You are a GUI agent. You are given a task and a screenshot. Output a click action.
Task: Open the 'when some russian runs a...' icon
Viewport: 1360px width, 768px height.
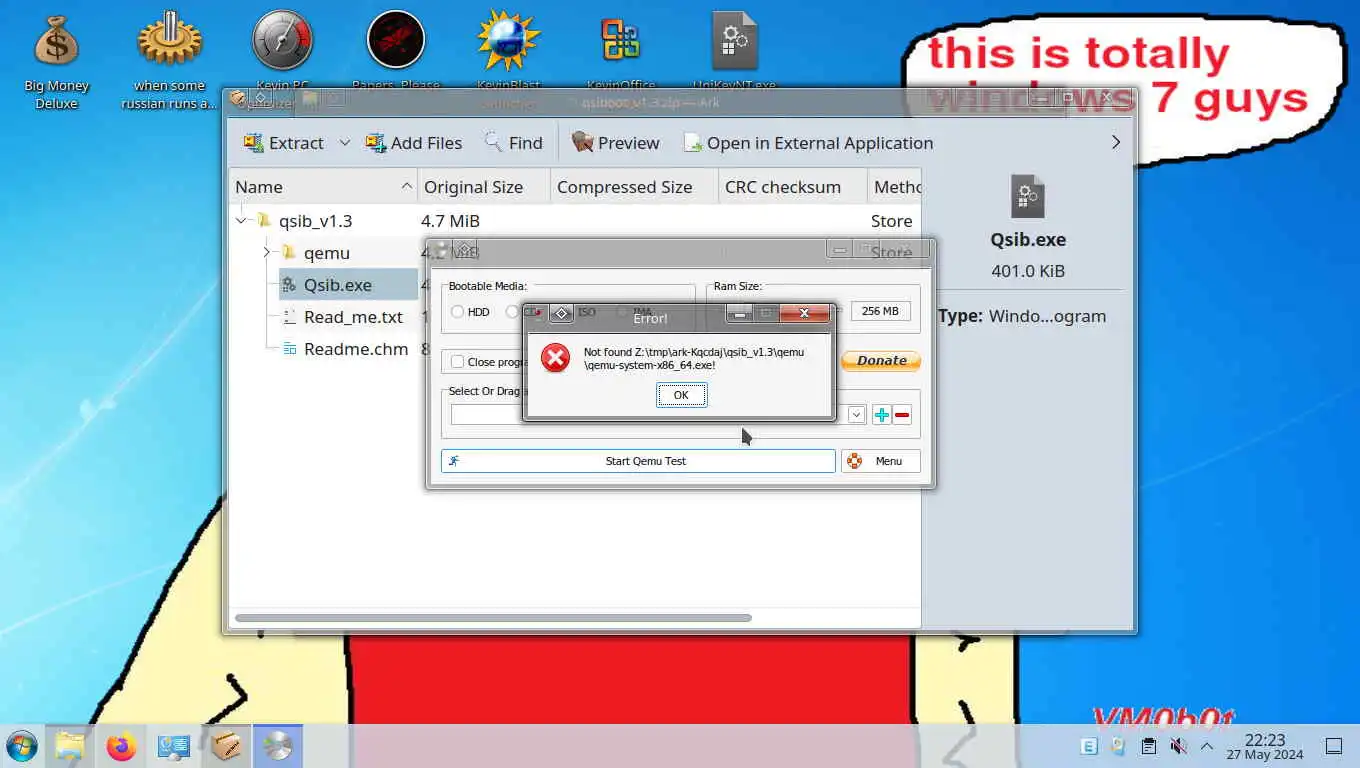pyautogui.click(x=169, y=60)
